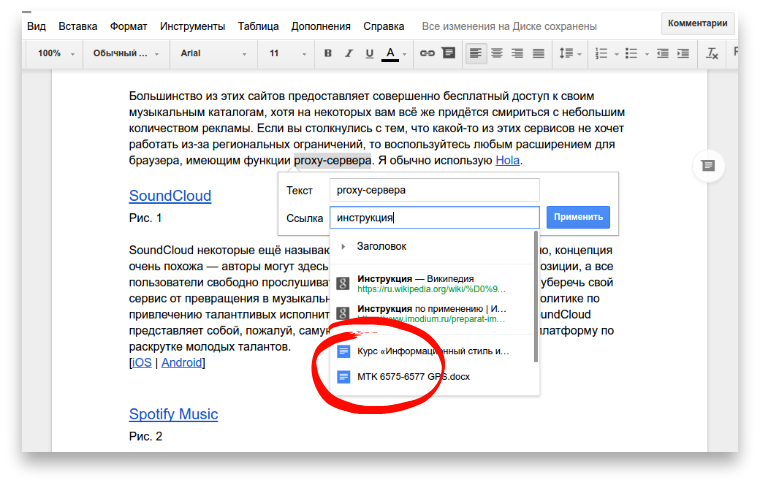This screenshot has width=760, height=485.
Task: Click the Google icon beside the Википедия result
Action: pyautogui.click(x=343, y=283)
